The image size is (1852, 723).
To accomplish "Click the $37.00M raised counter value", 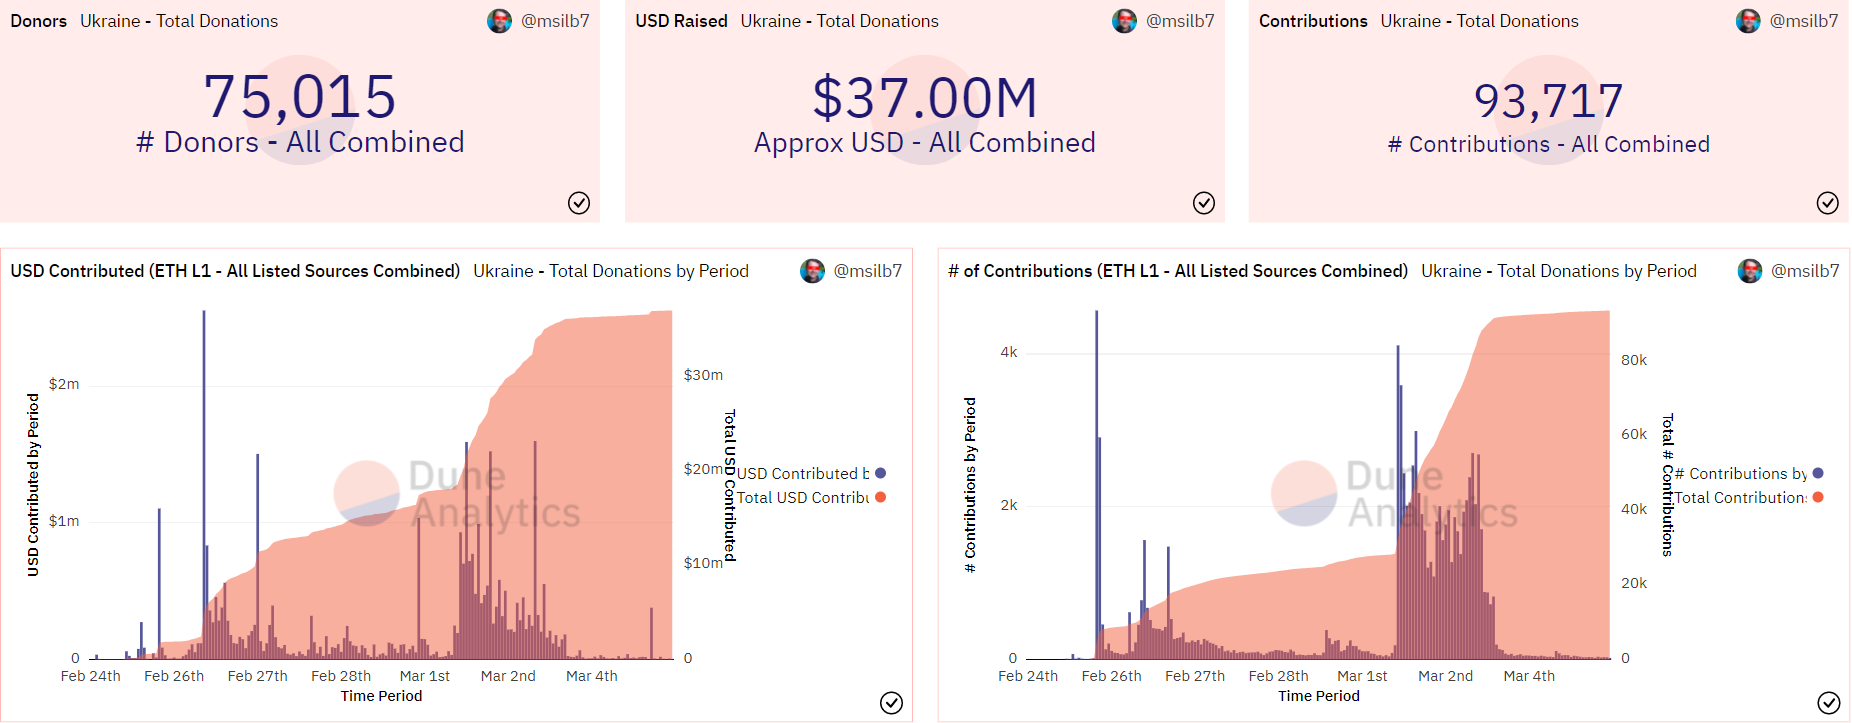I will (925, 98).
